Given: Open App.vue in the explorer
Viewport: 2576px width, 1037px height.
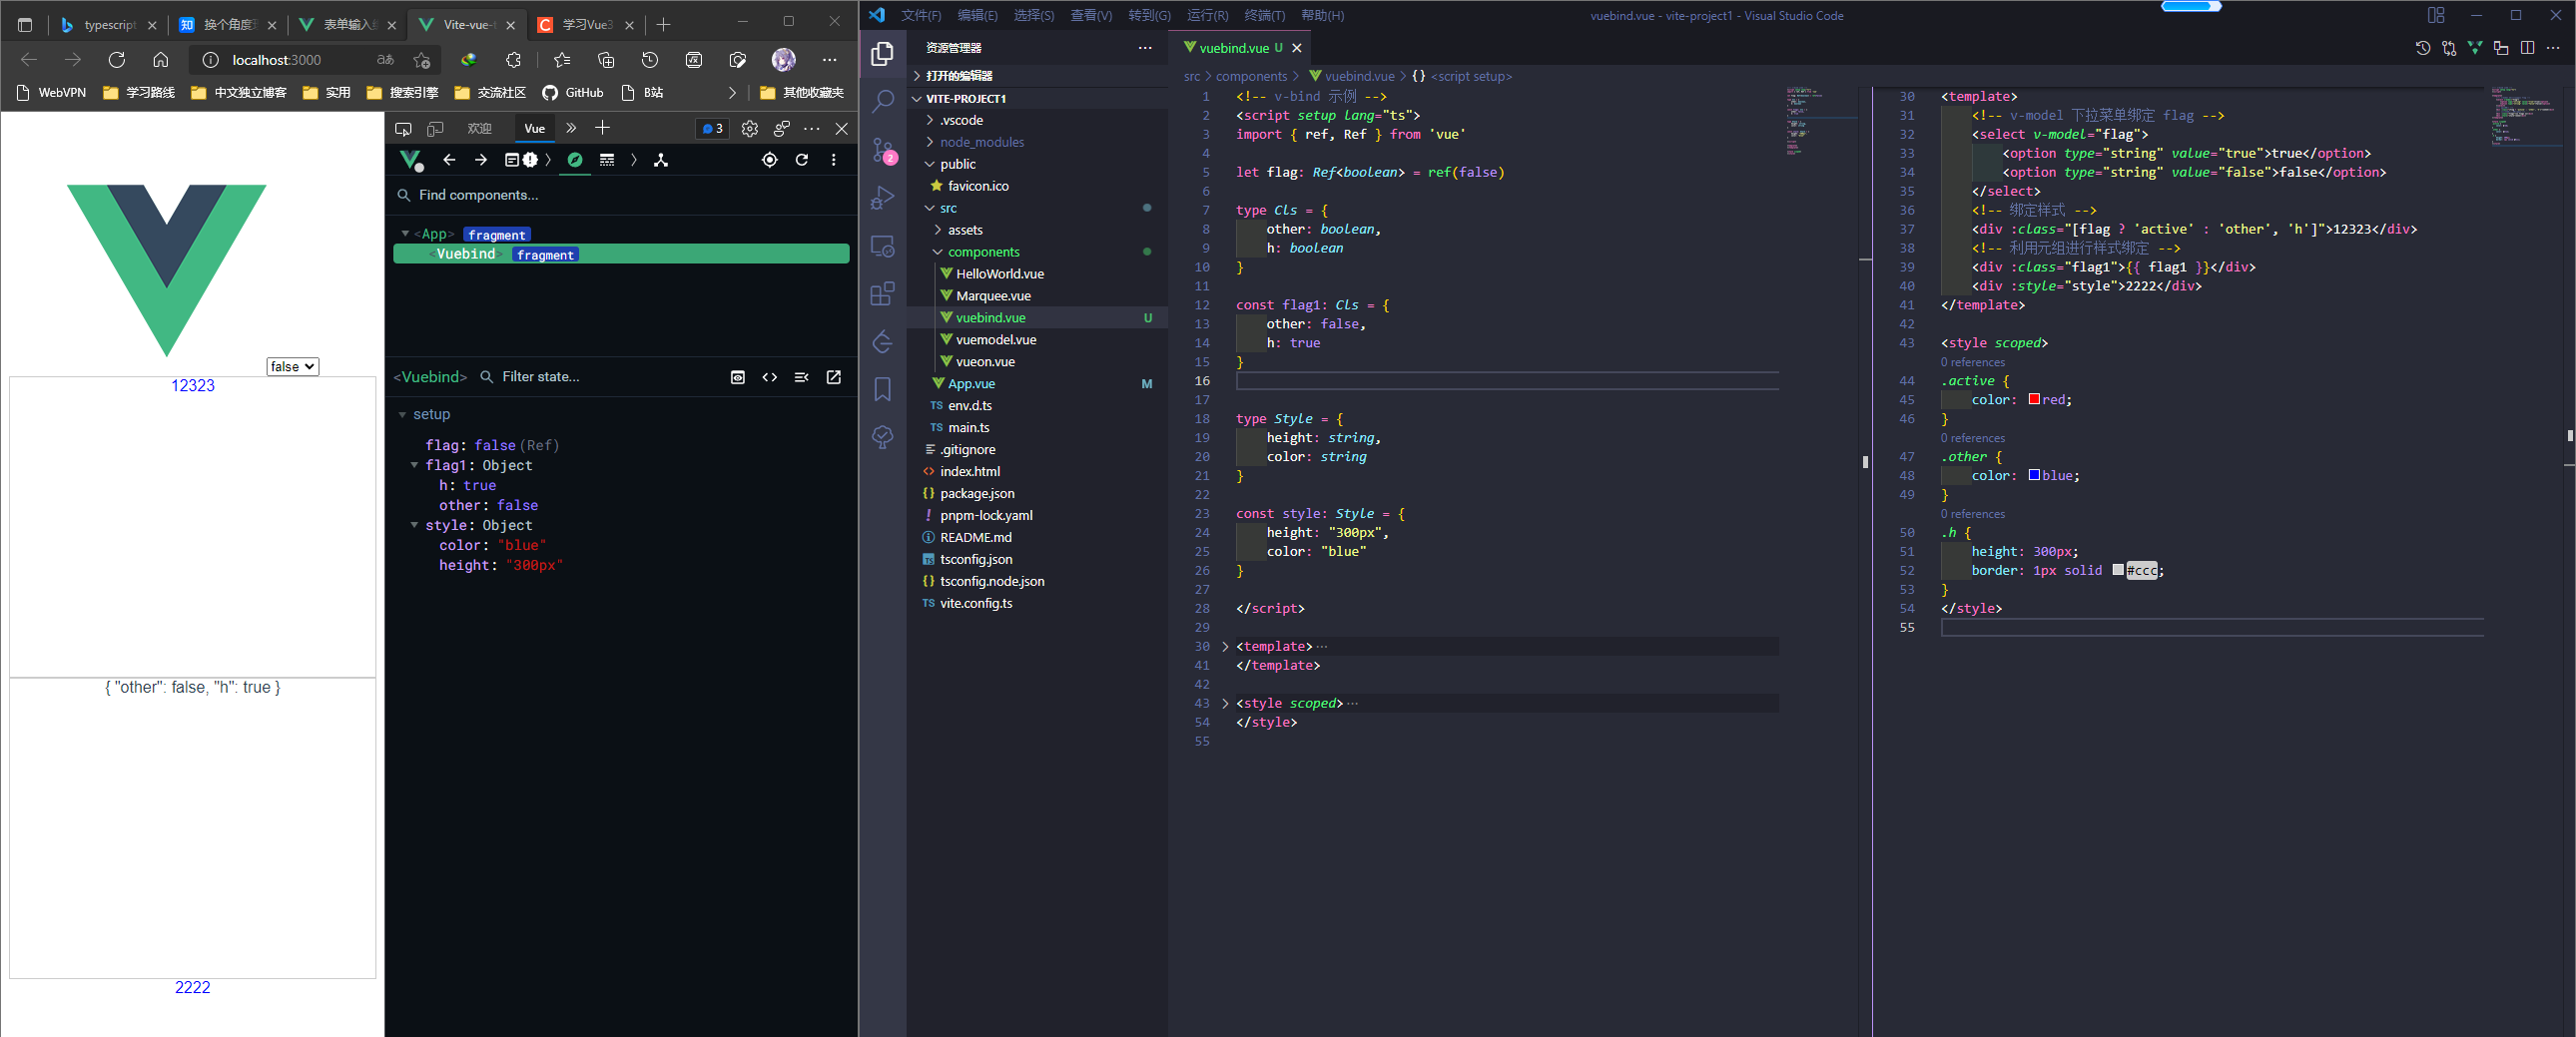Looking at the screenshot, I should pyautogui.click(x=971, y=383).
